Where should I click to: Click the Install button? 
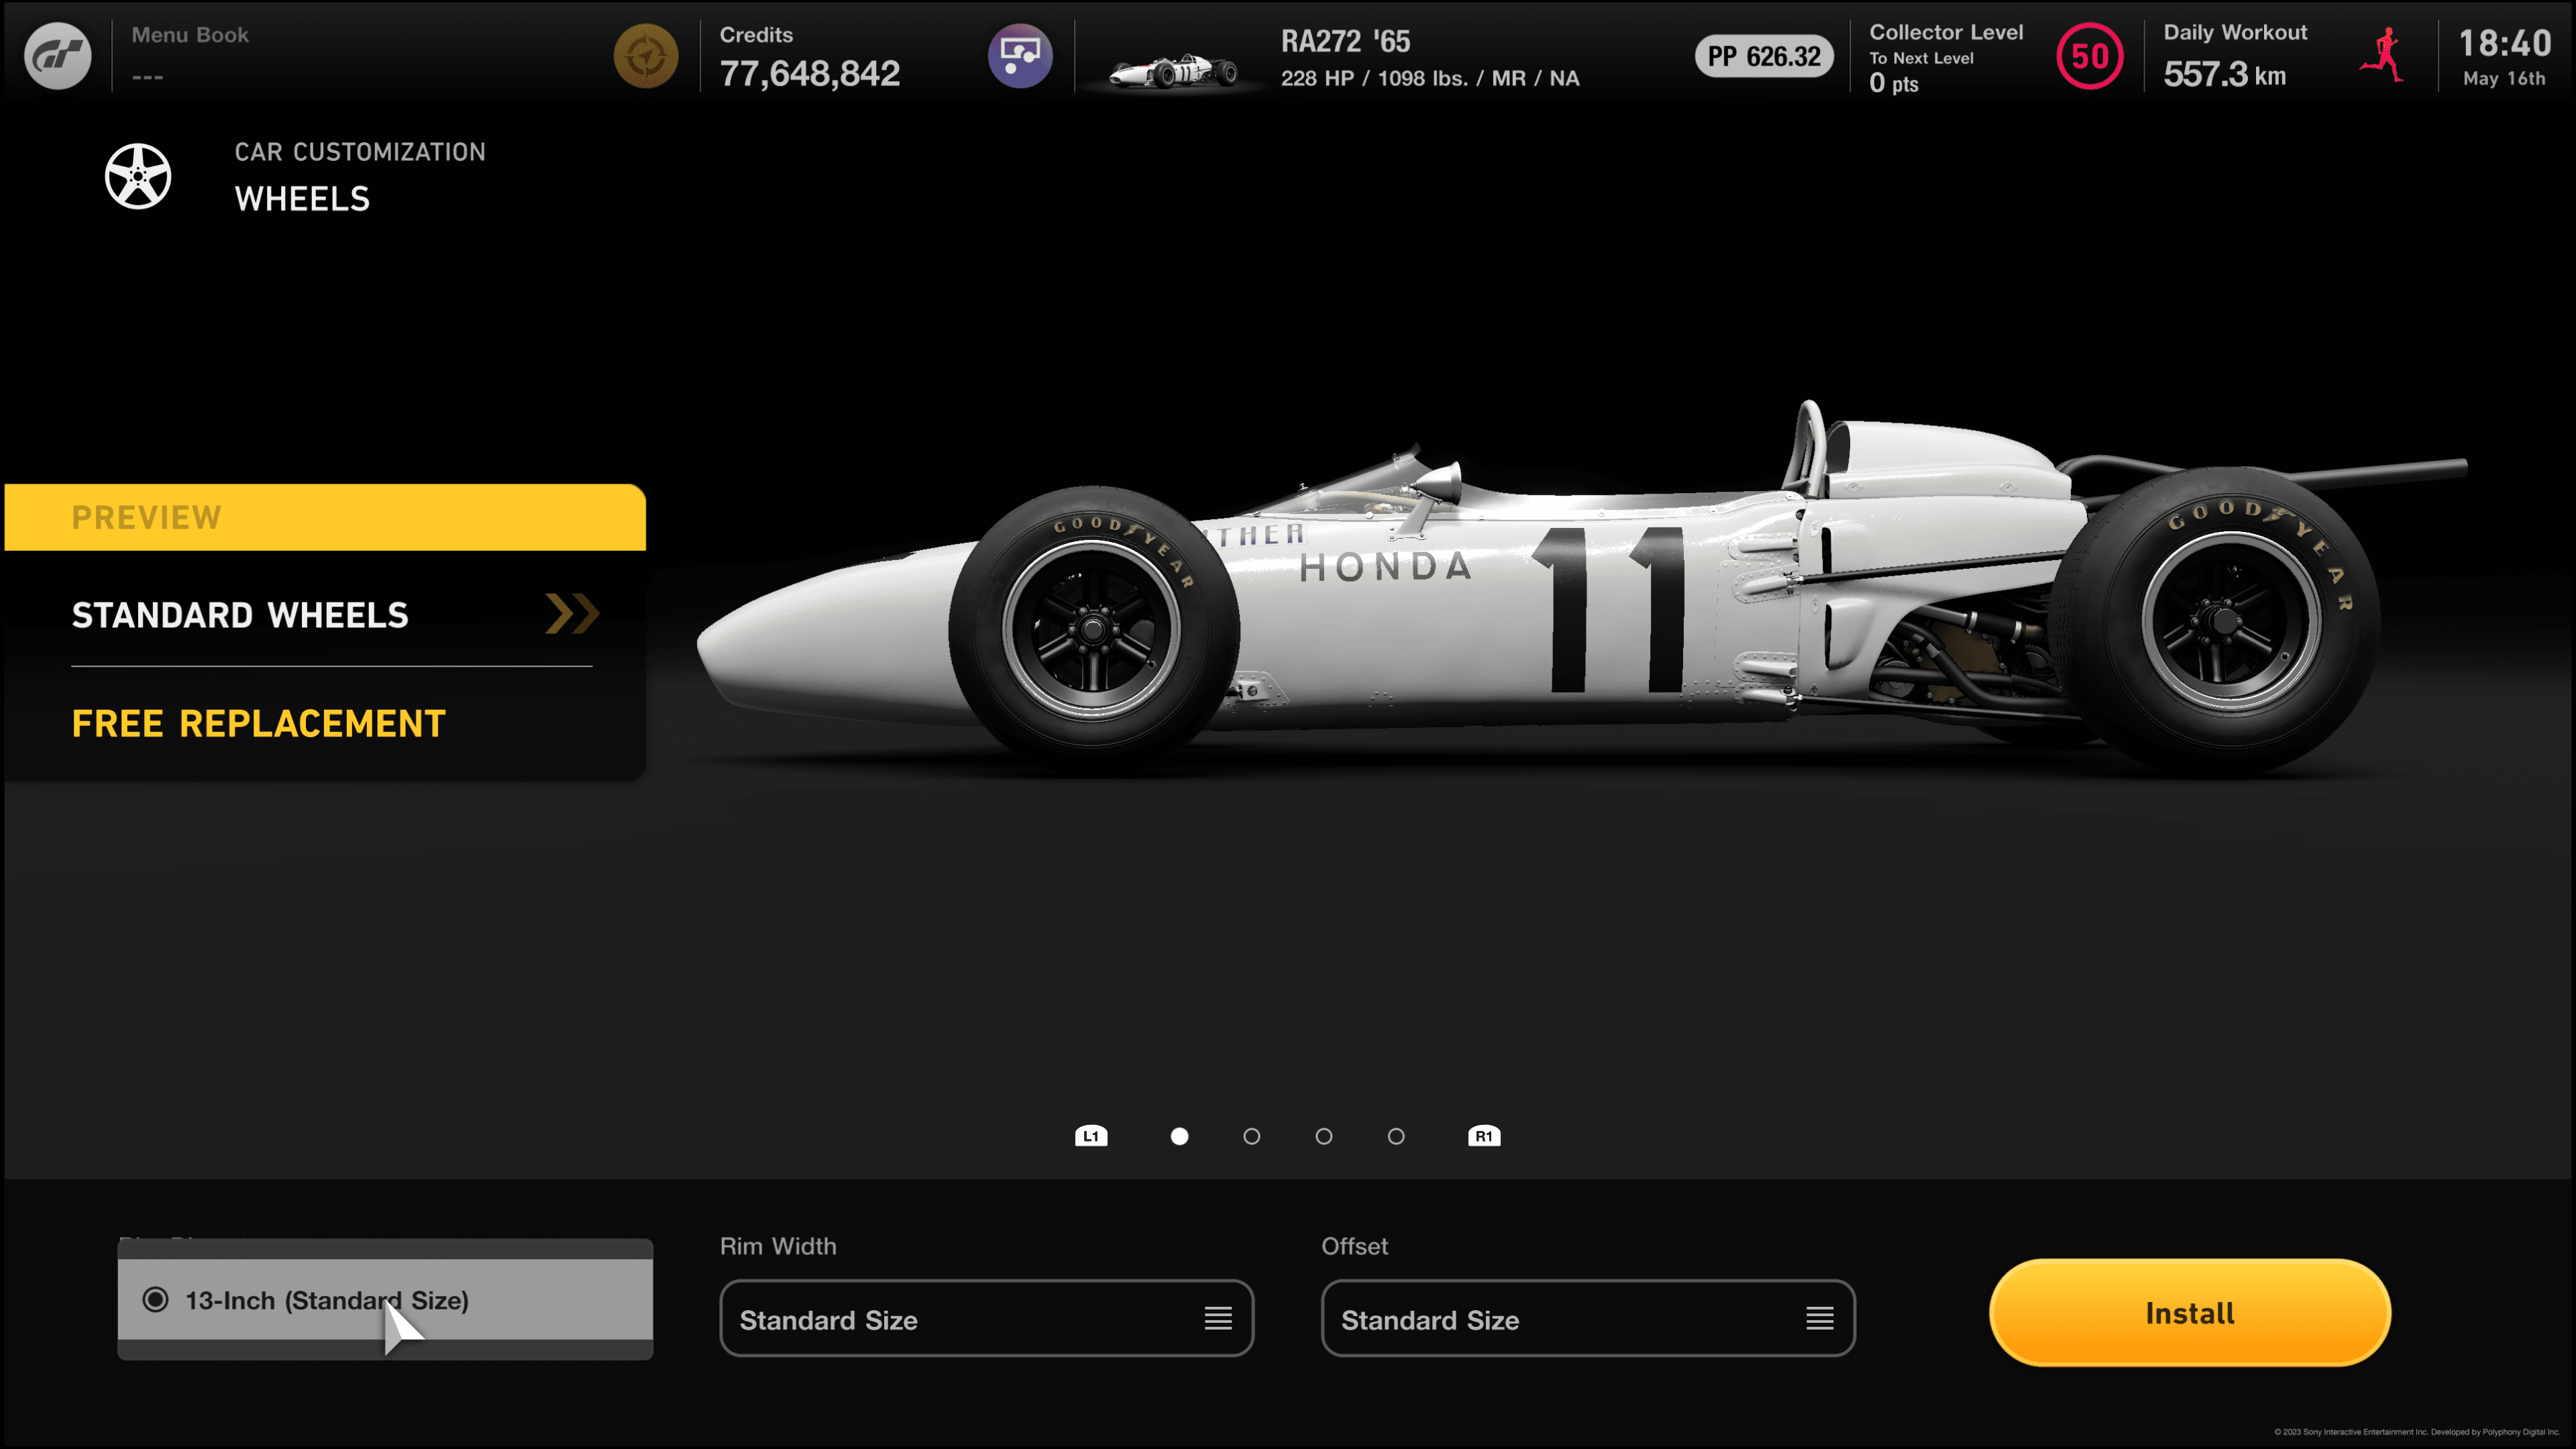click(2190, 1313)
